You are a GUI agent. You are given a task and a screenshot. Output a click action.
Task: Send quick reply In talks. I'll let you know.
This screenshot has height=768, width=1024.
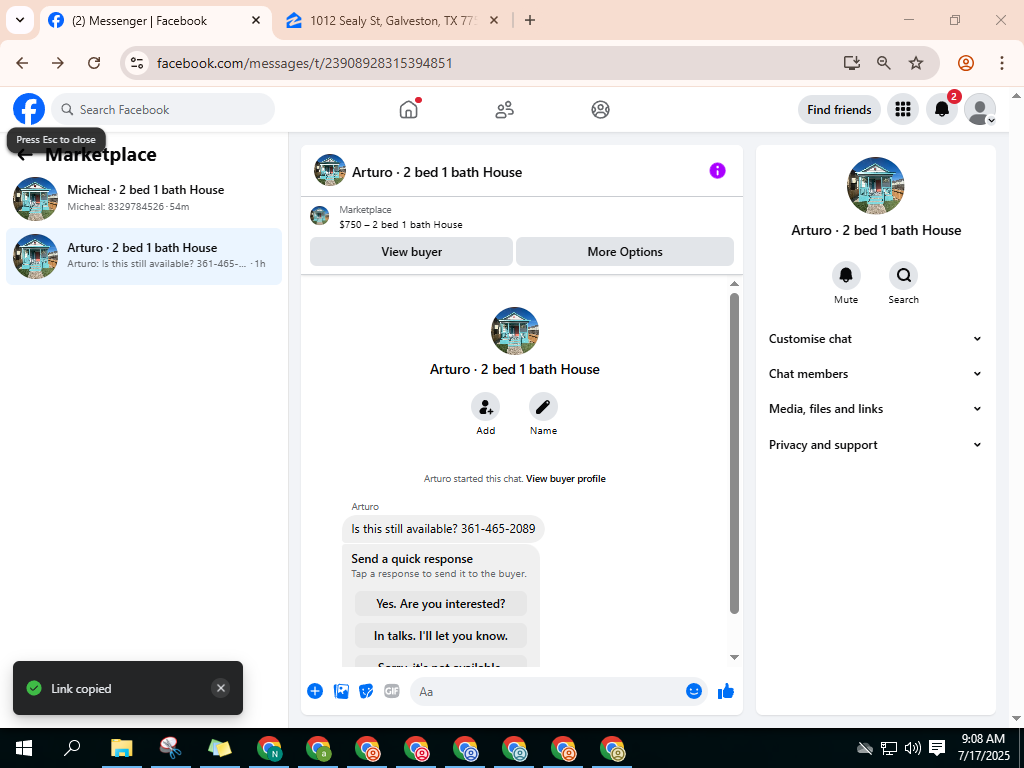coord(441,635)
